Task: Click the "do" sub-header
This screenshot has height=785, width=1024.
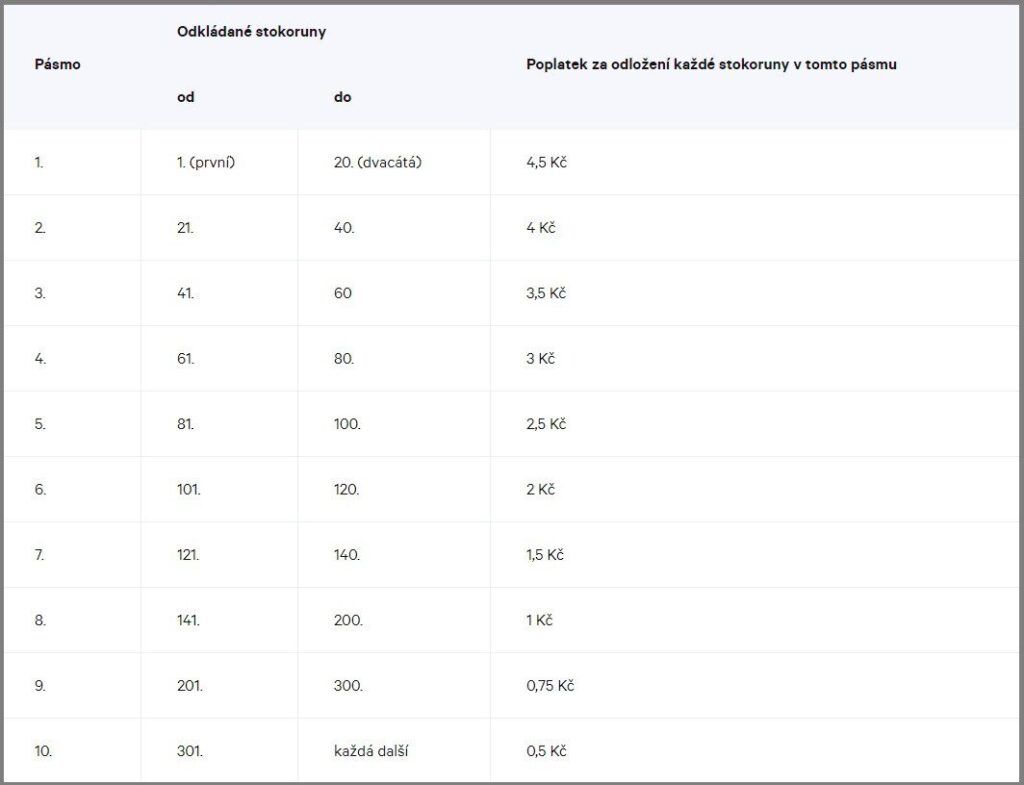Action: [x=342, y=97]
